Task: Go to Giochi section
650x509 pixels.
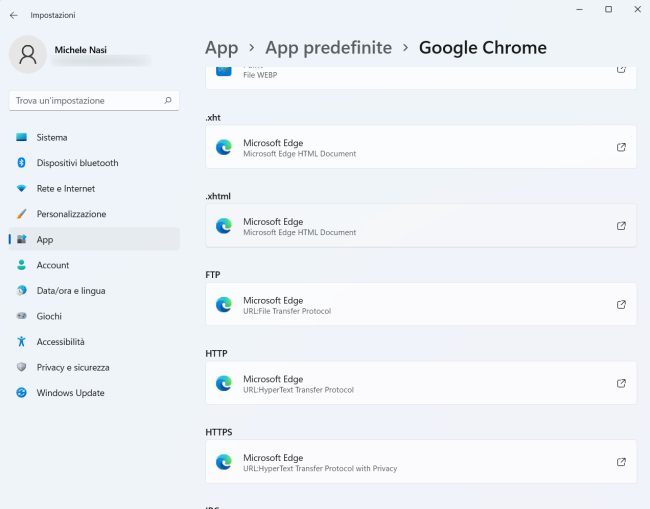Action: (94, 316)
